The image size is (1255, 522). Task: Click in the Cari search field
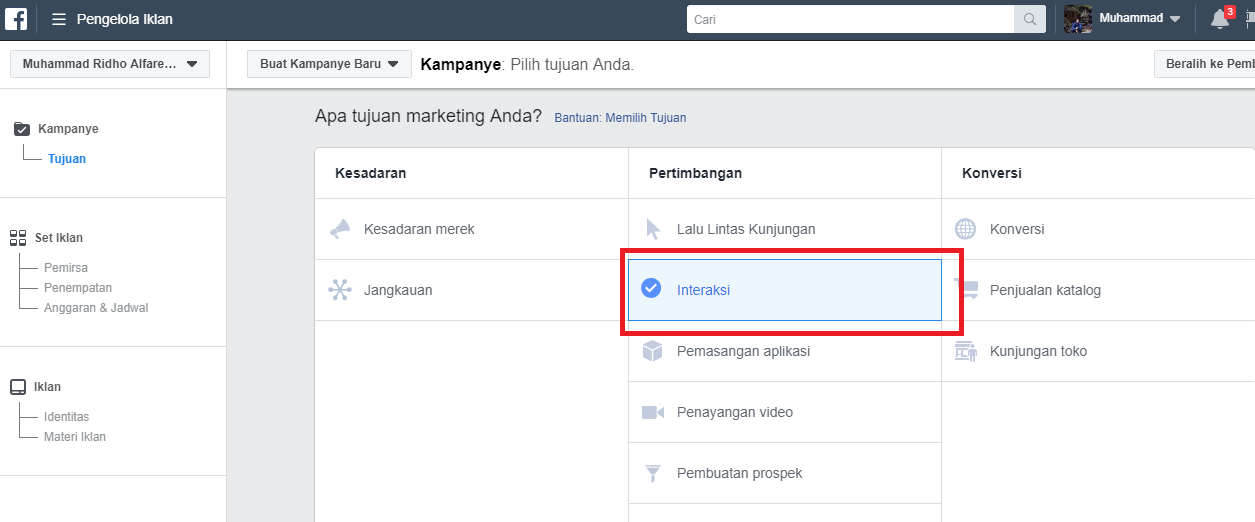pyautogui.click(x=851, y=19)
